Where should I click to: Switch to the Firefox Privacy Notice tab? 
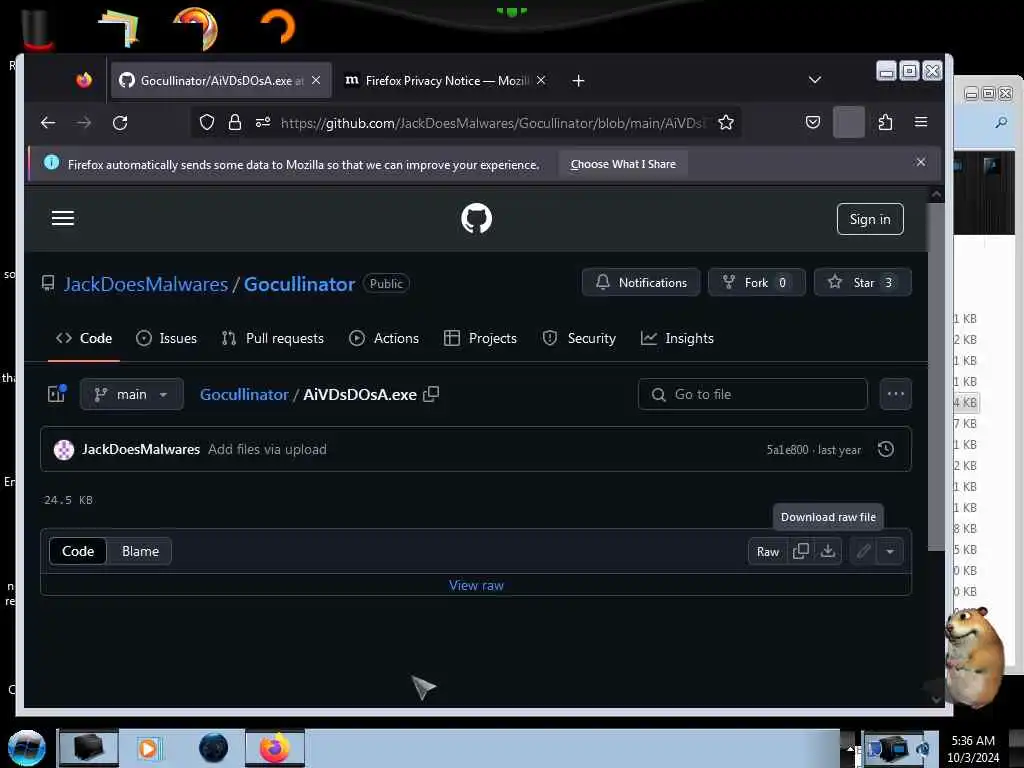(x=444, y=80)
